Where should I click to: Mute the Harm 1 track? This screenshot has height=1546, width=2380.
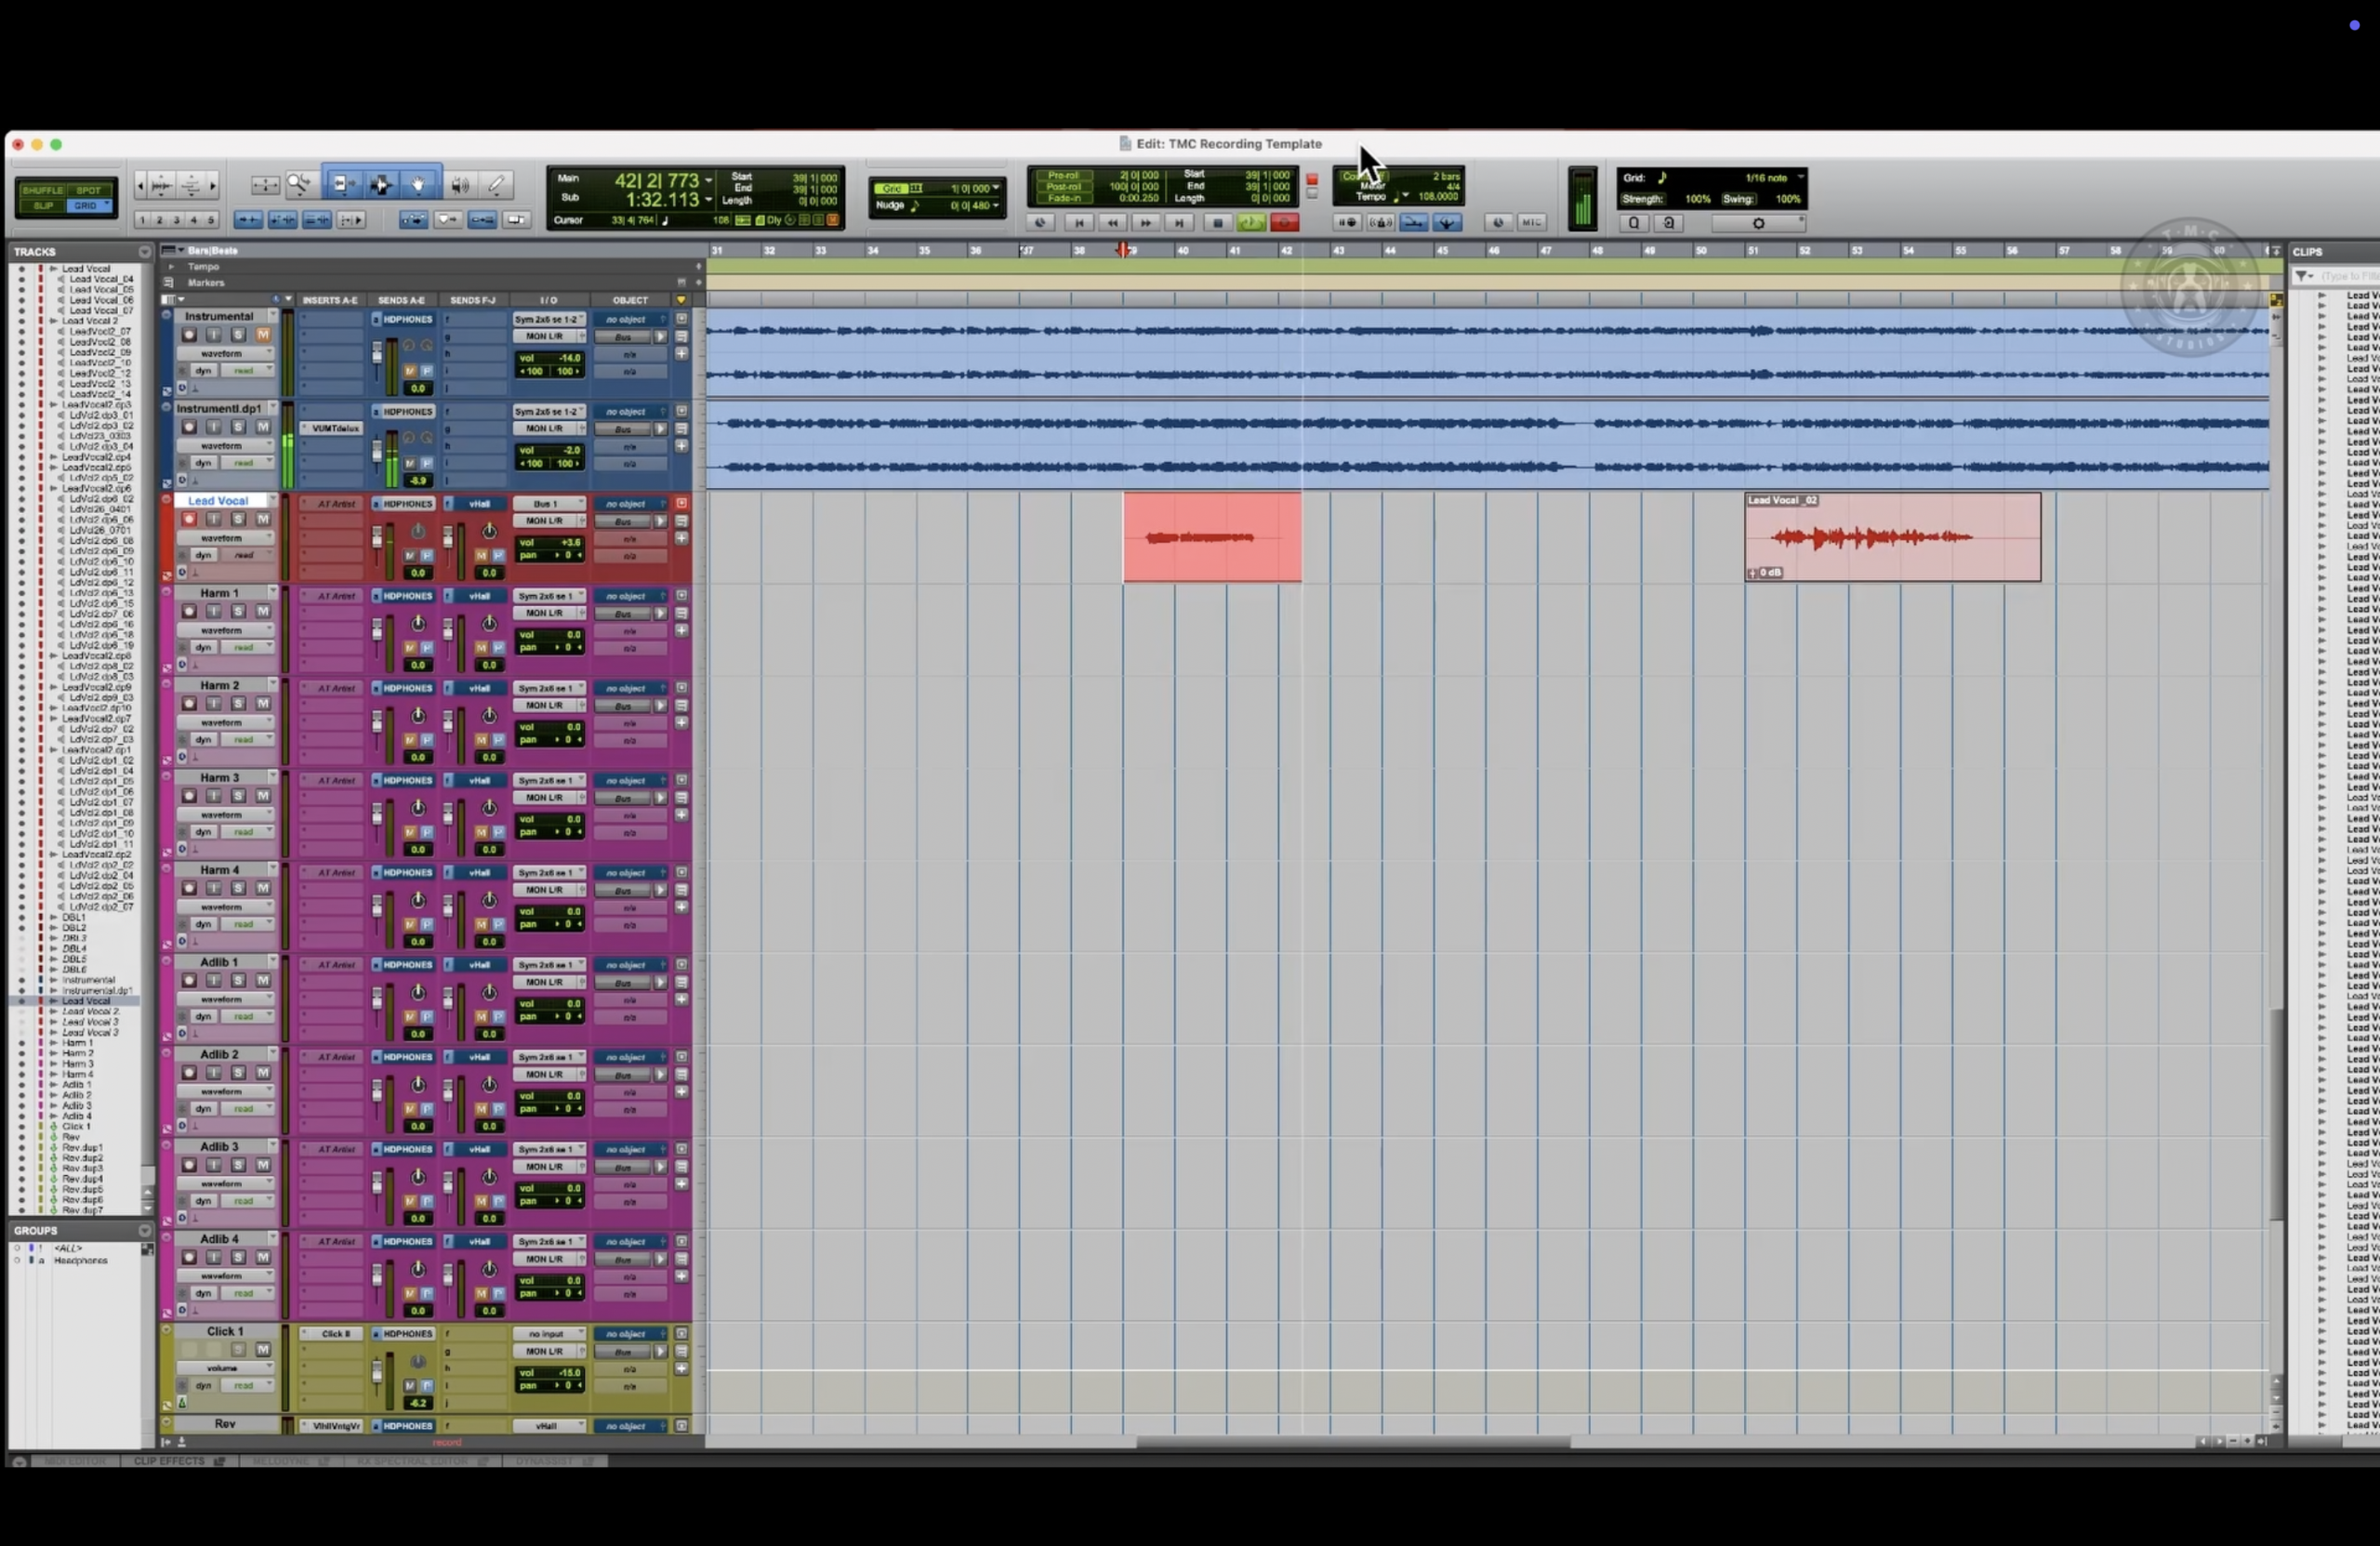click(x=263, y=611)
